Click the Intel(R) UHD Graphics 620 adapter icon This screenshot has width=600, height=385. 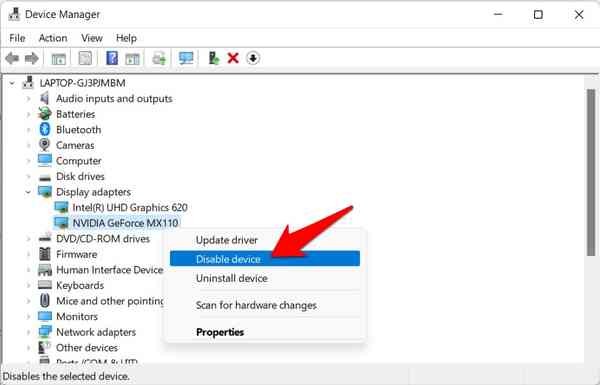point(61,207)
